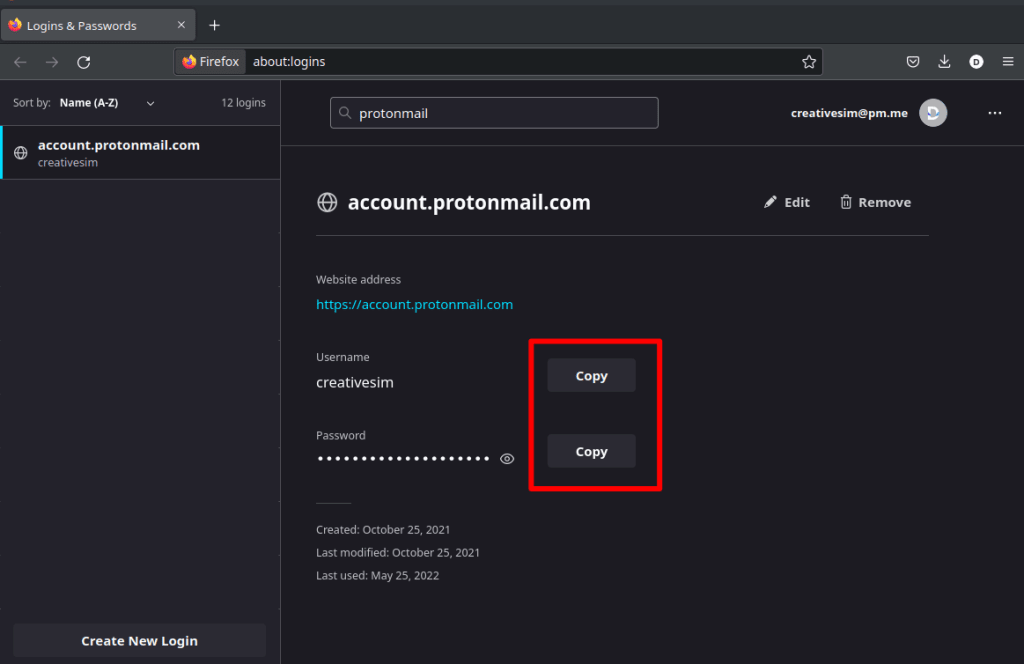This screenshot has width=1024, height=664.
Task: Click the protonmail search field
Action: tap(494, 112)
